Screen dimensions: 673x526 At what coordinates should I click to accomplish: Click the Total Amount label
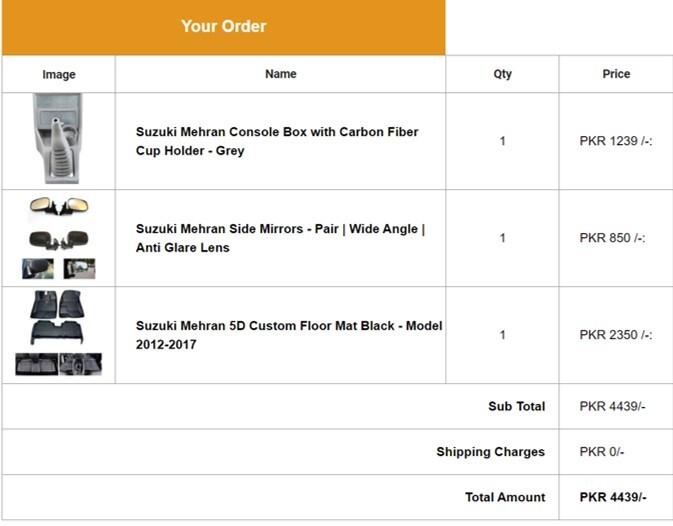point(505,497)
